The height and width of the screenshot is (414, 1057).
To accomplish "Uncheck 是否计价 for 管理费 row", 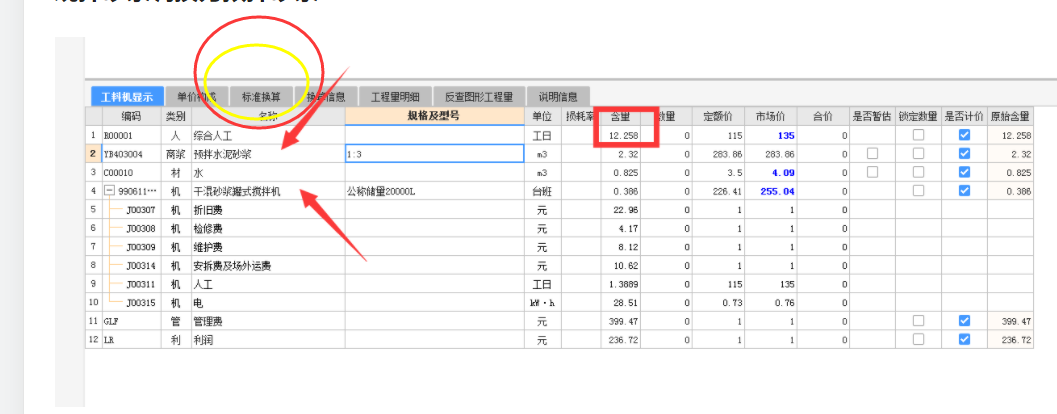I will pos(965,321).
